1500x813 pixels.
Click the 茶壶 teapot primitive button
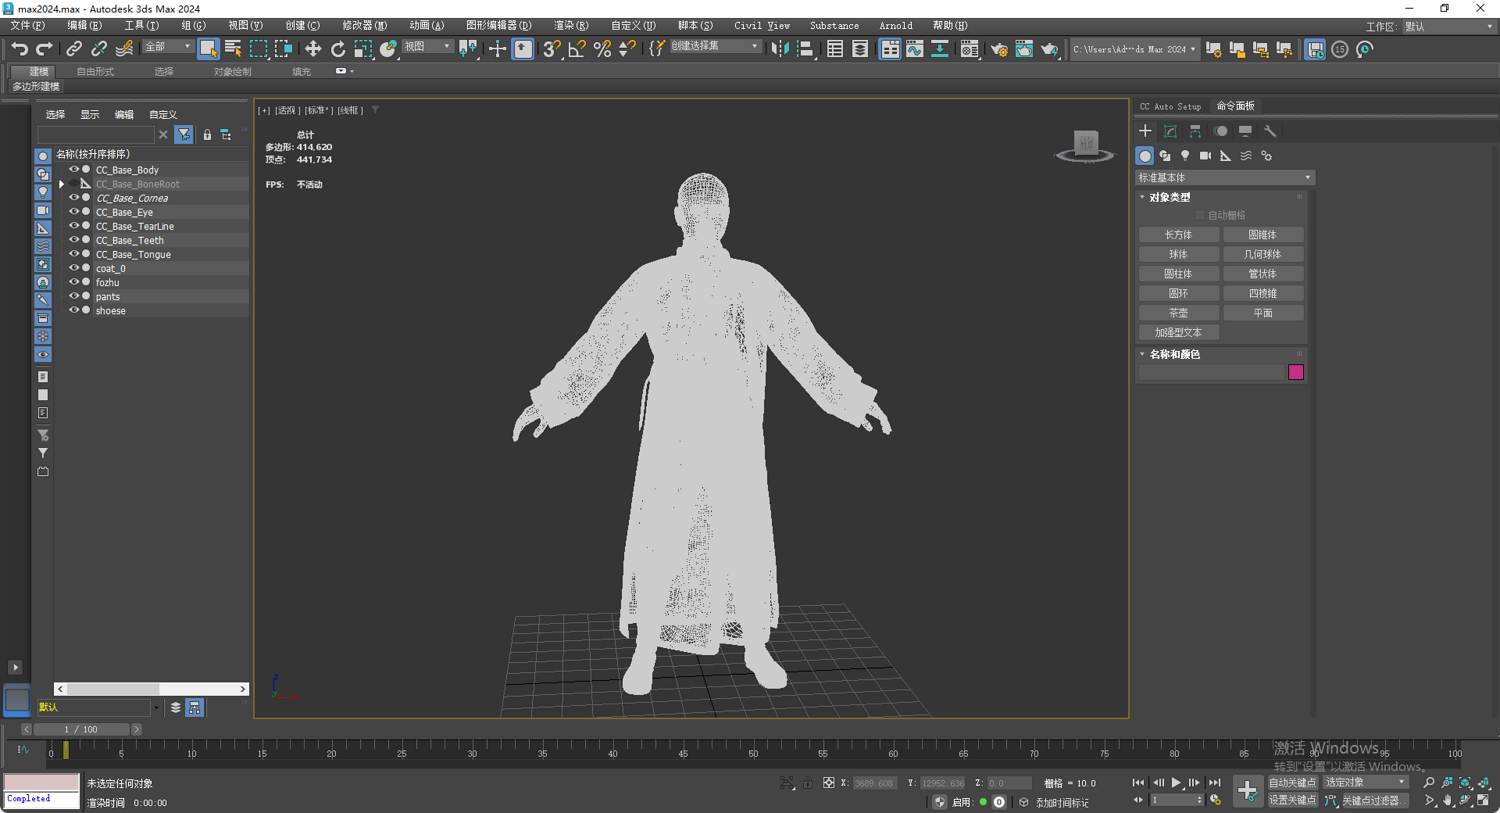coord(1178,313)
